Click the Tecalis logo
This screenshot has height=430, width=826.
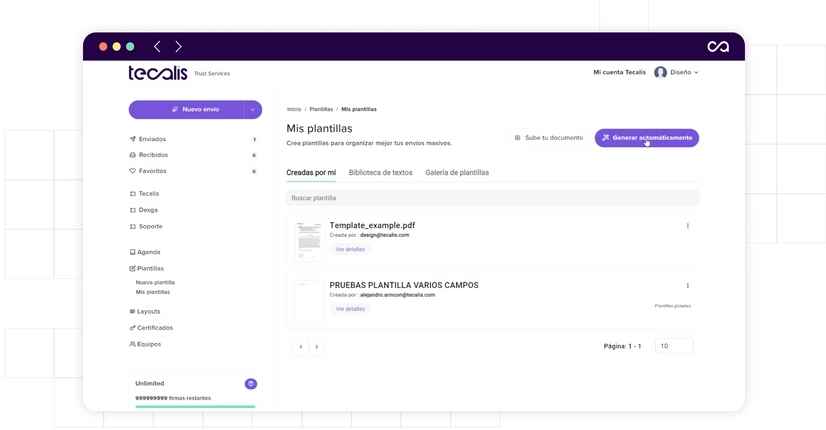pyautogui.click(x=158, y=73)
